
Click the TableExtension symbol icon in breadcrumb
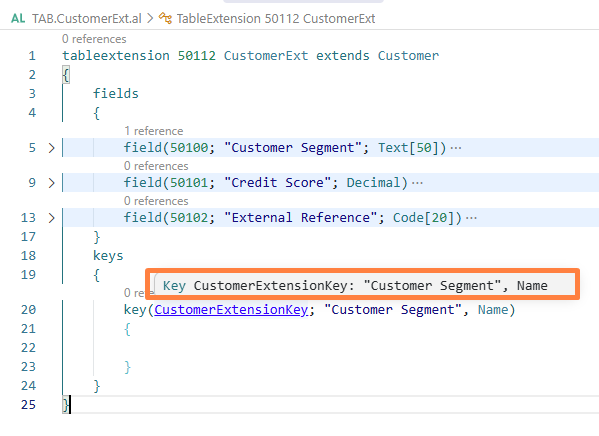(165, 18)
